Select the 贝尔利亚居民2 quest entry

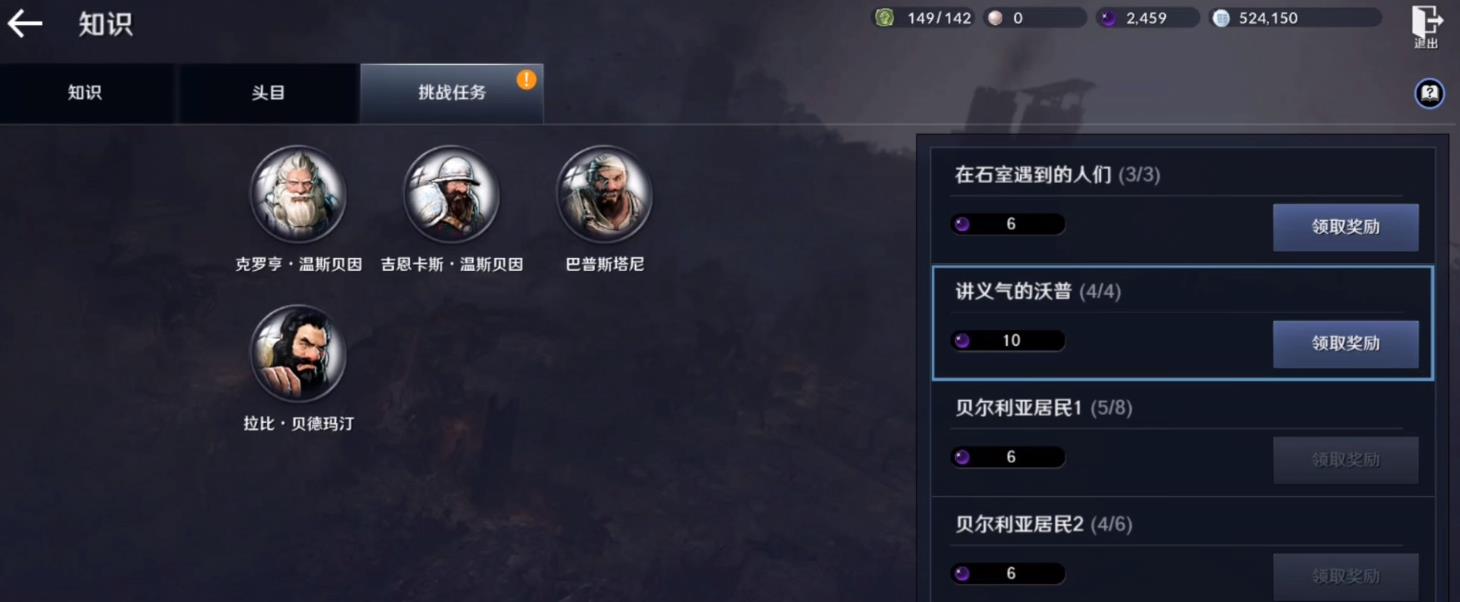click(1183, 551)
